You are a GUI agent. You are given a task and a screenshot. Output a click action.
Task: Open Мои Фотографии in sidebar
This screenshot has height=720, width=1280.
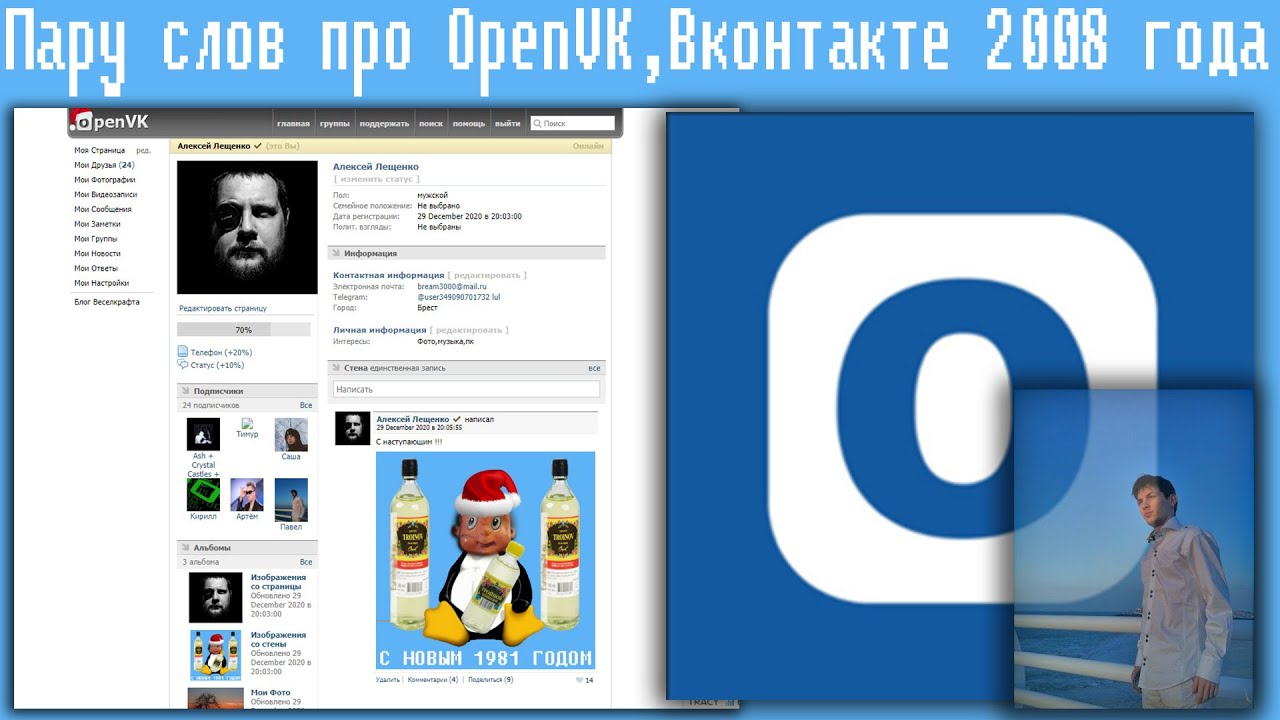(x=105, y=180)
